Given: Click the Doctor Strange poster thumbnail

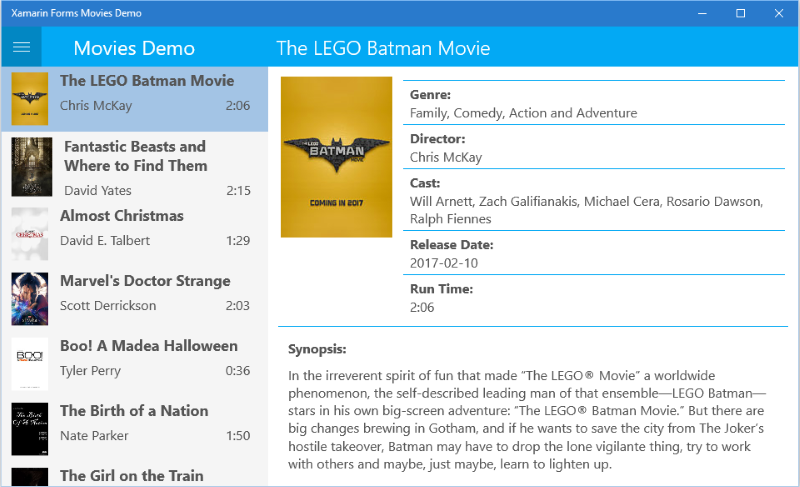Looking at the screenshot, I should (x=30, y=299).
